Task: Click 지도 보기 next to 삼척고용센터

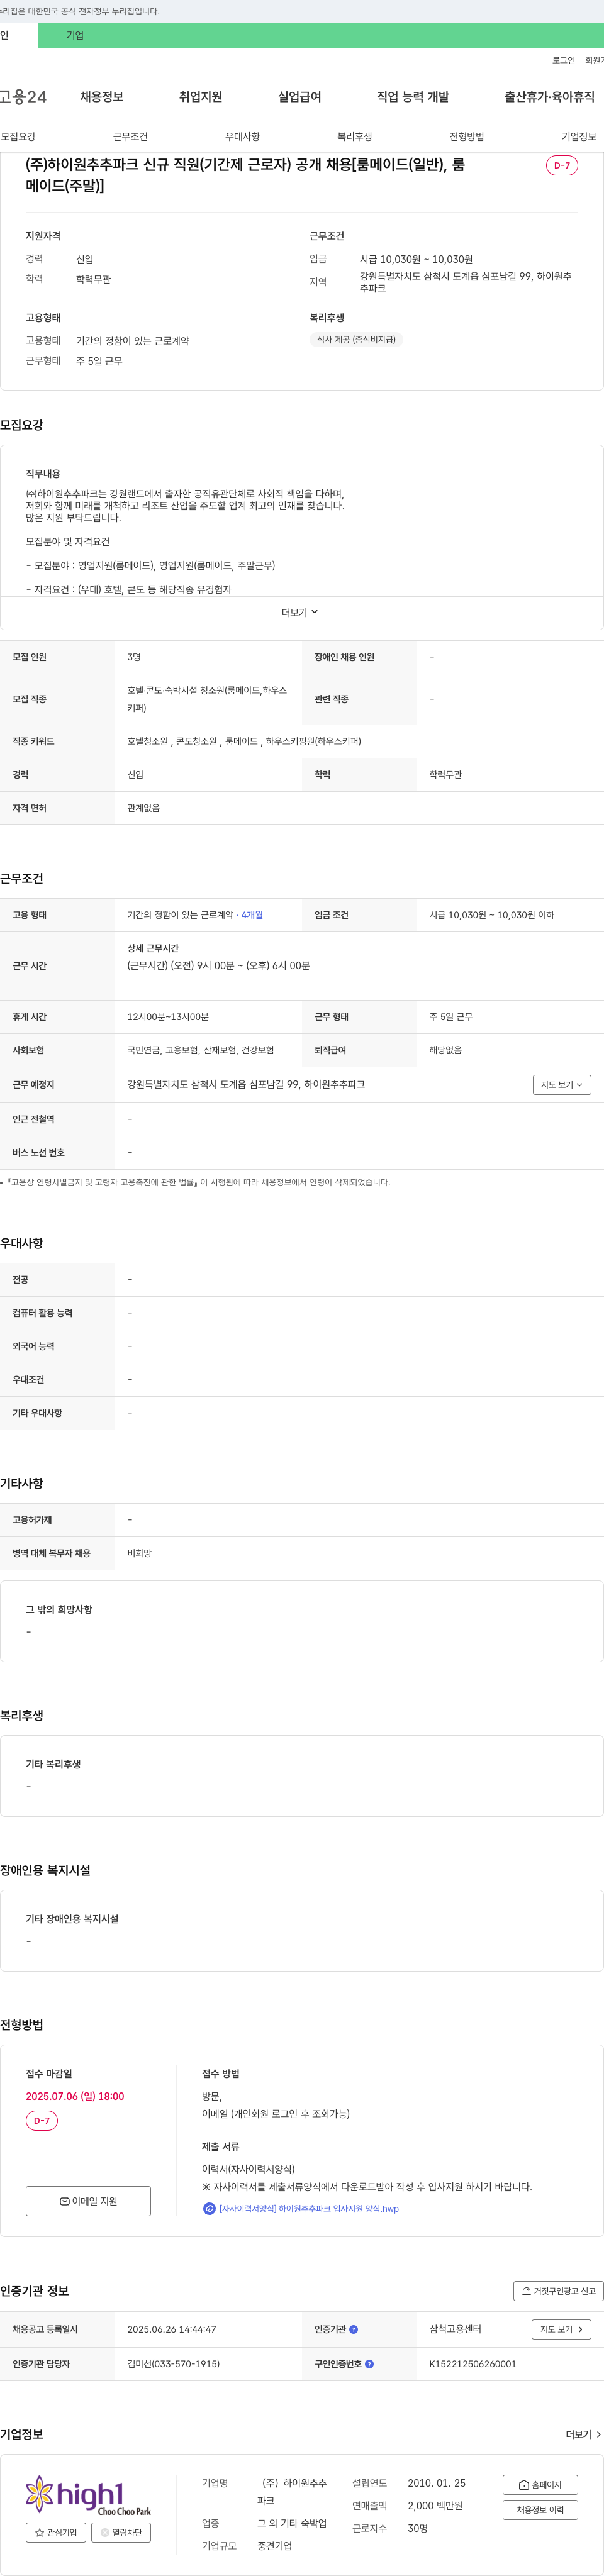Action: pyautogui.click(x=561, y=2329)
